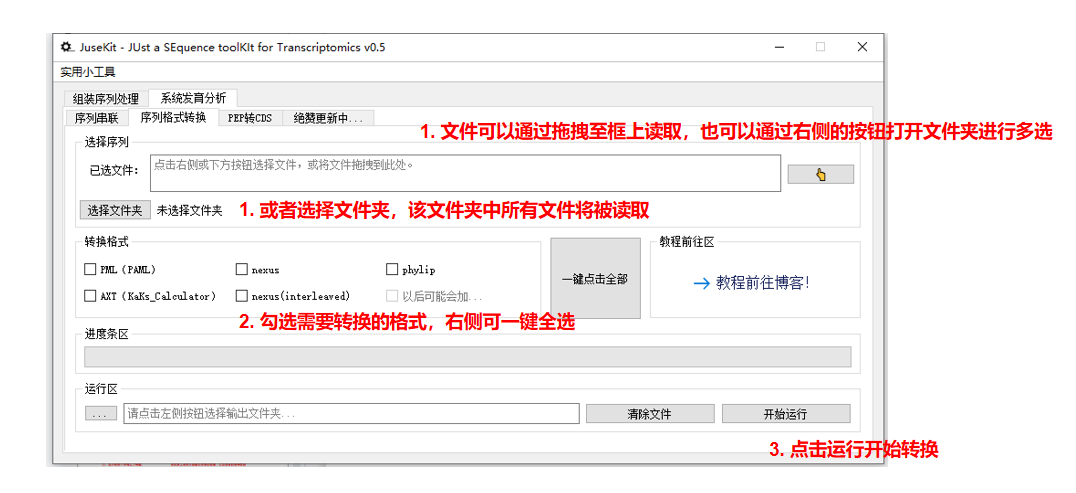Image resolution: width=1076 pixels, height=493 pixels.
Task: Follow the 教程前往博客 link
Action: 752,283
